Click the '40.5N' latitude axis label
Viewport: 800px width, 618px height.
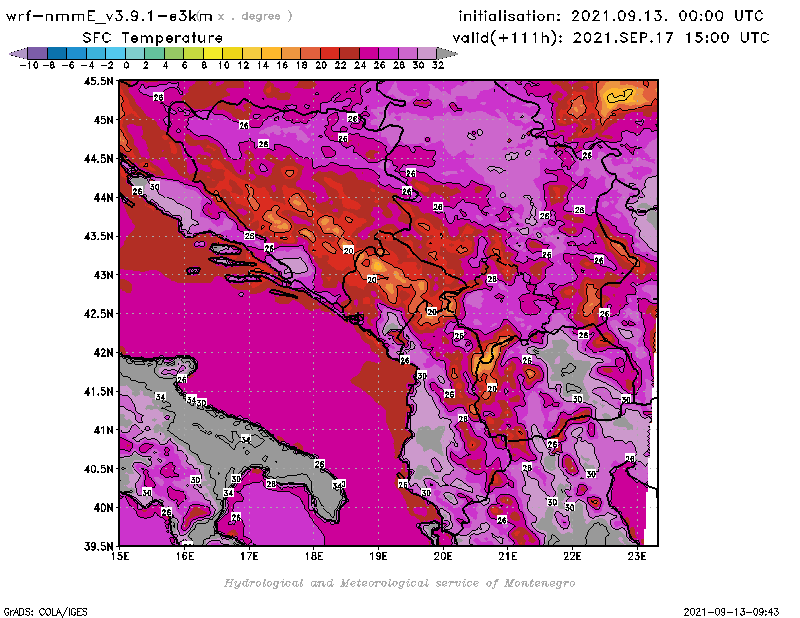98,469
